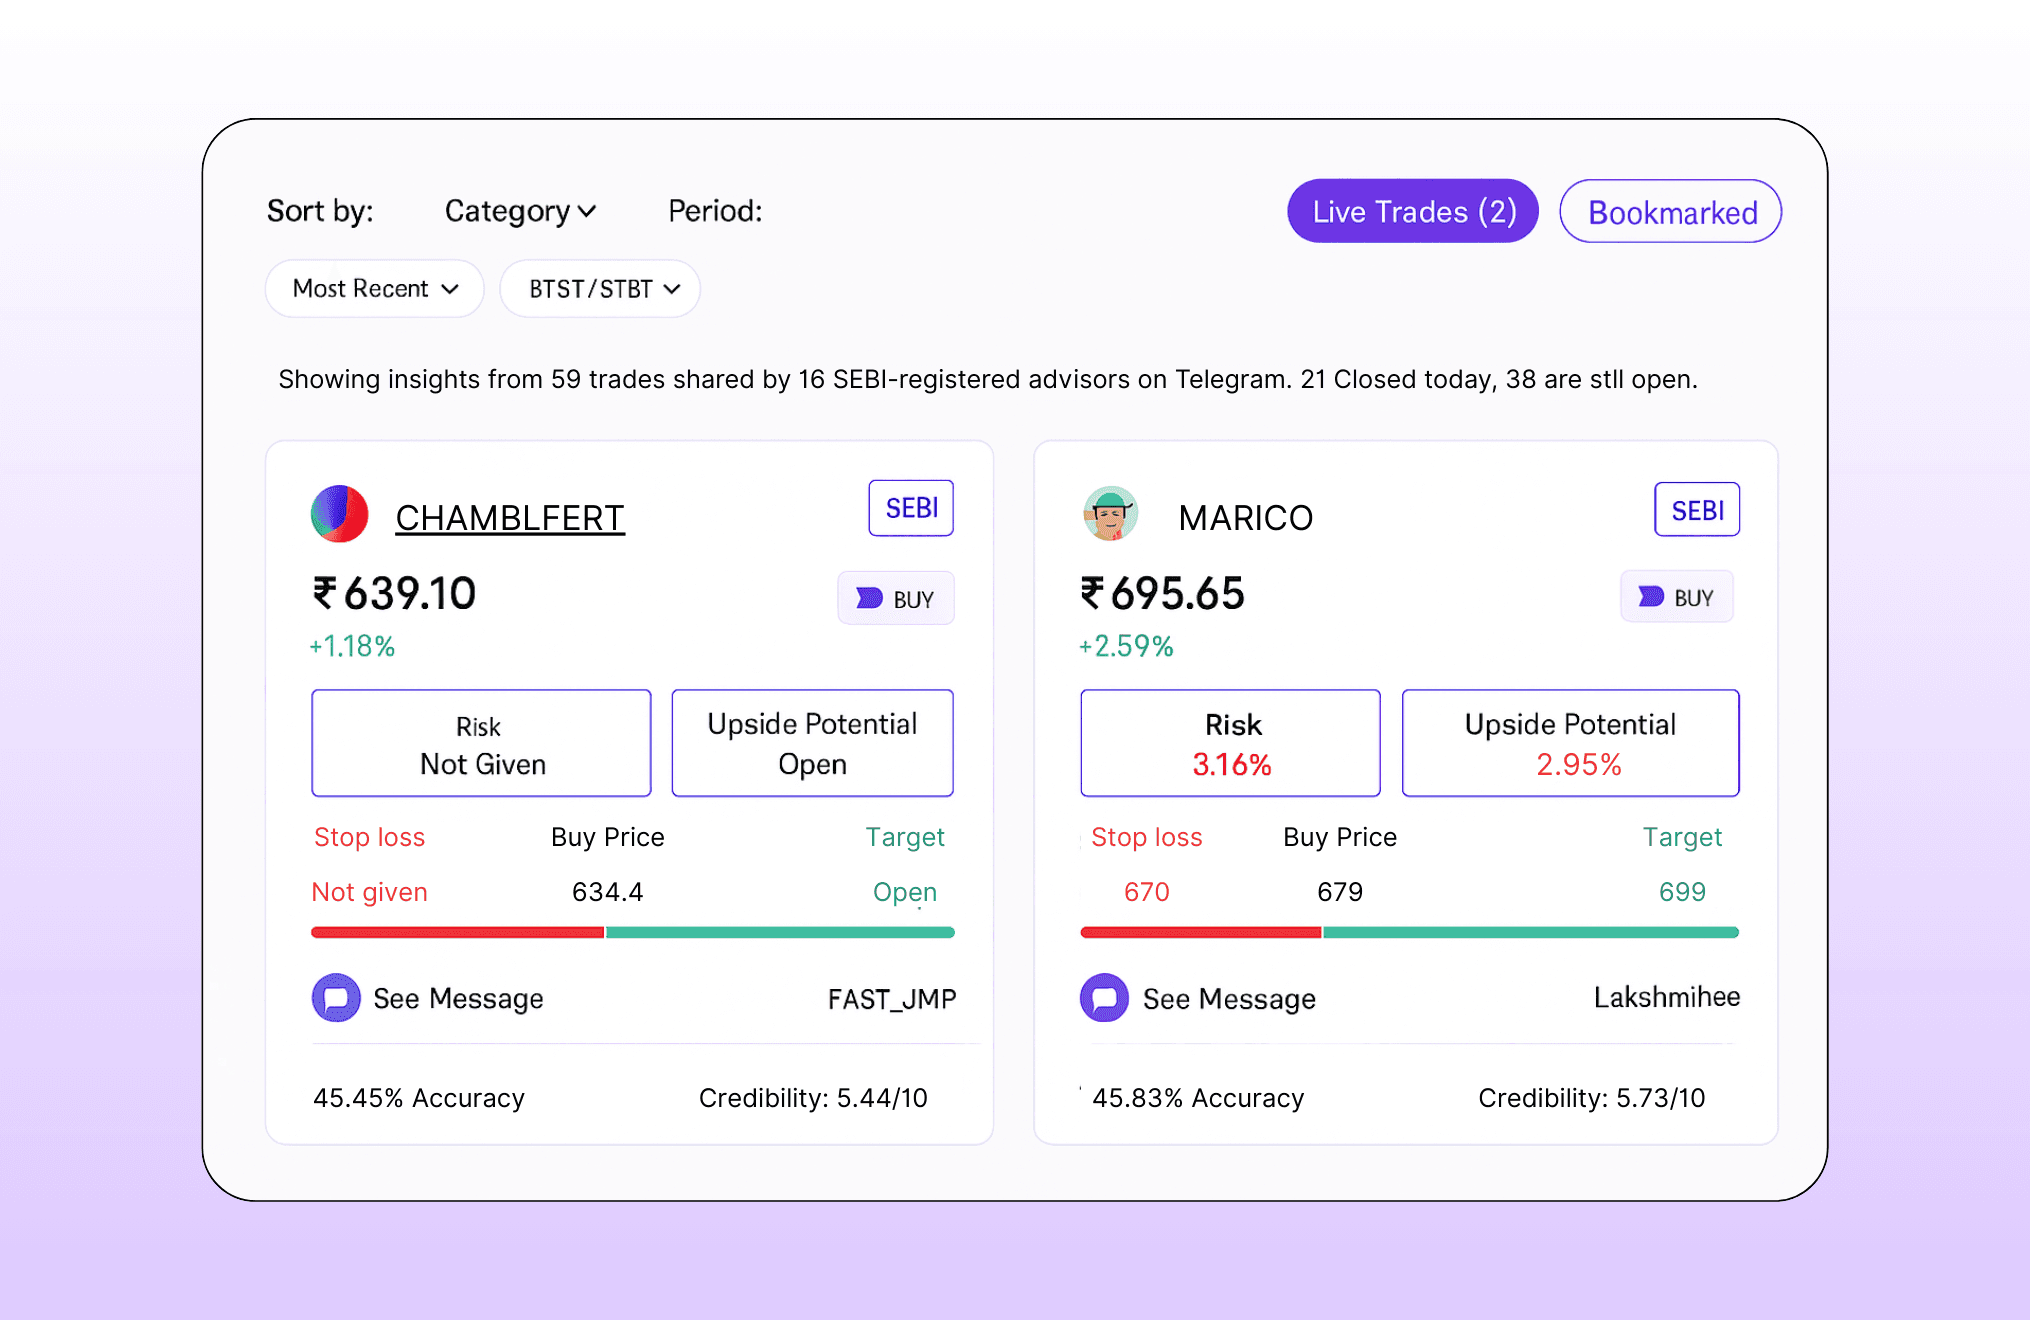Click the +2.59% change value

(x=1126, y=646)
